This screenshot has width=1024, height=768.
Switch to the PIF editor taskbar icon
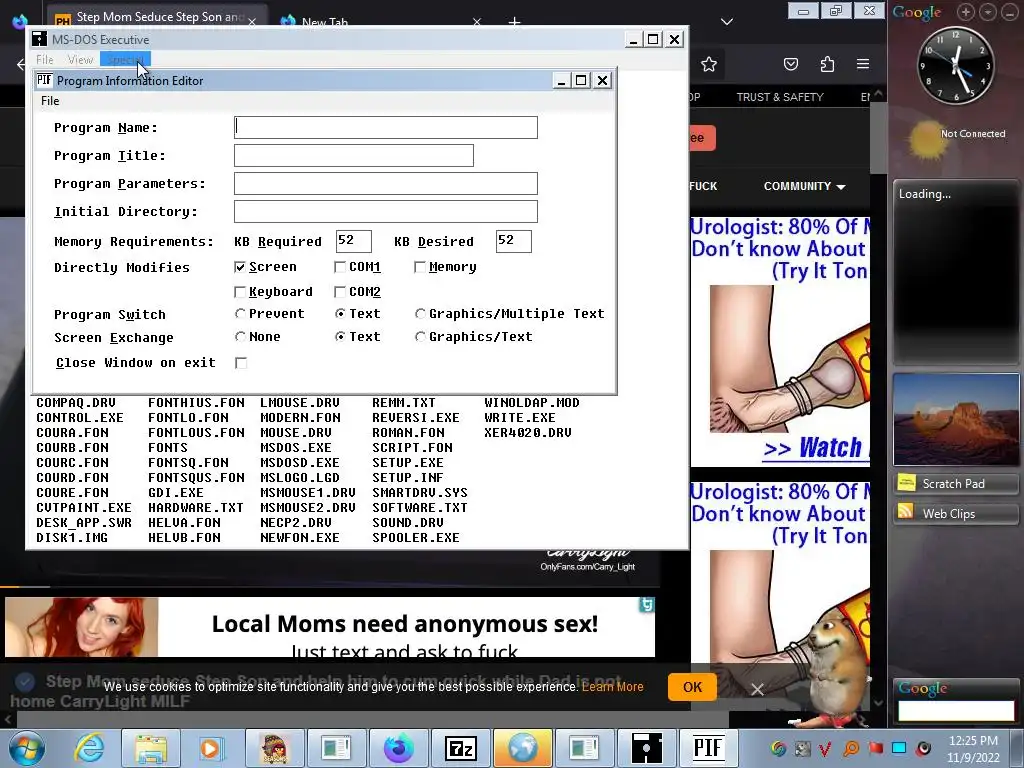pos(709,748)
